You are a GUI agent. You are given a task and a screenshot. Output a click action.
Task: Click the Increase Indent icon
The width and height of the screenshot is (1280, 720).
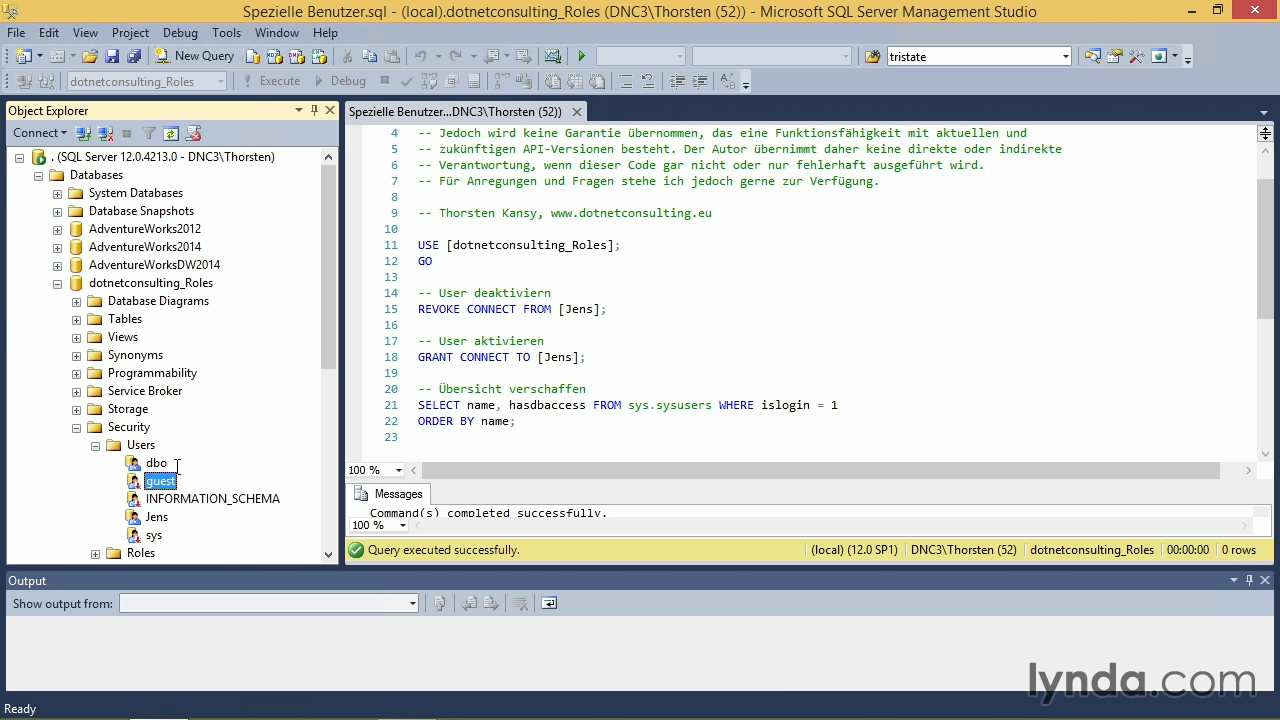point(700,81)
